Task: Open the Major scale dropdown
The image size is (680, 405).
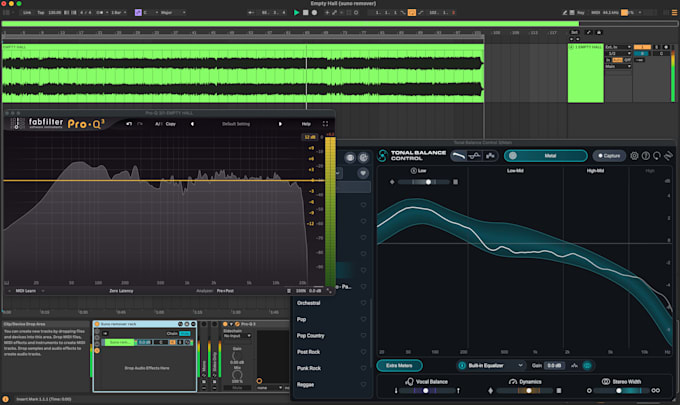Action: click(173, 13)
